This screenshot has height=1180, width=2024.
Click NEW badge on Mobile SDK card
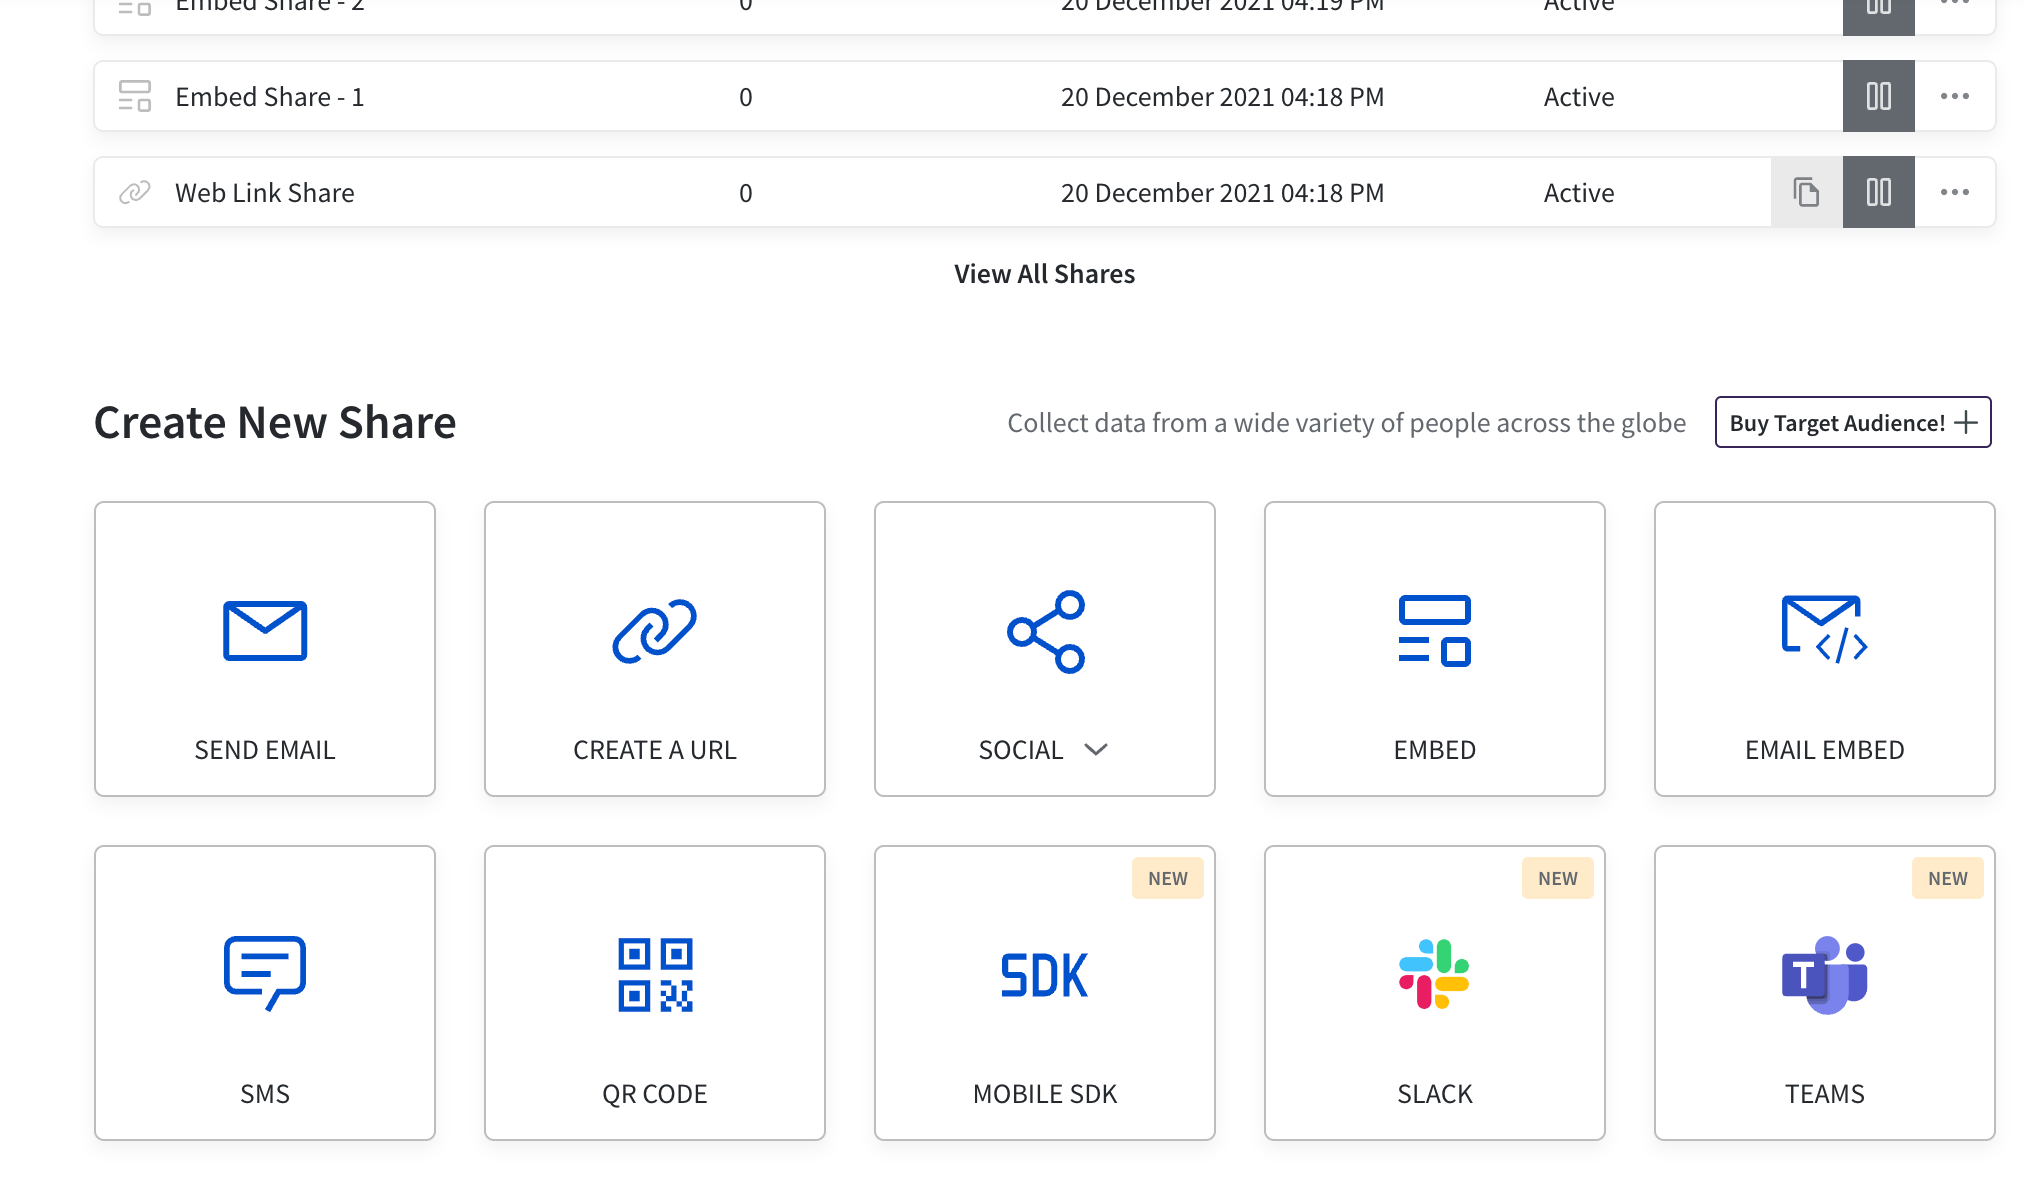coord(1168,878)
